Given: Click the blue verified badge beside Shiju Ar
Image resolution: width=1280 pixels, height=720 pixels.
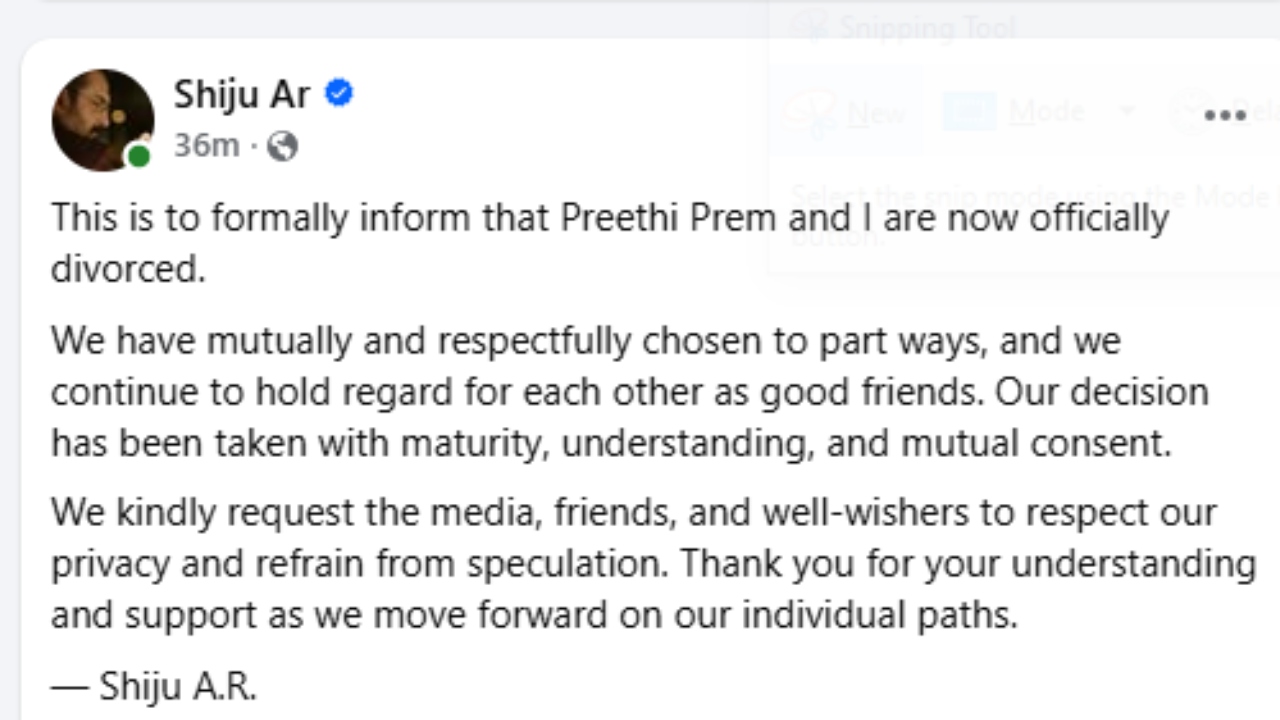Looking at the screenshot, I should (339, 94).
